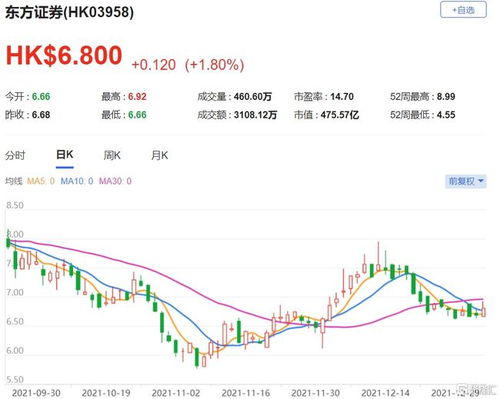Click the 6.00 price axis label
Viewport: 500px width, 399px height.
point(15,351)
